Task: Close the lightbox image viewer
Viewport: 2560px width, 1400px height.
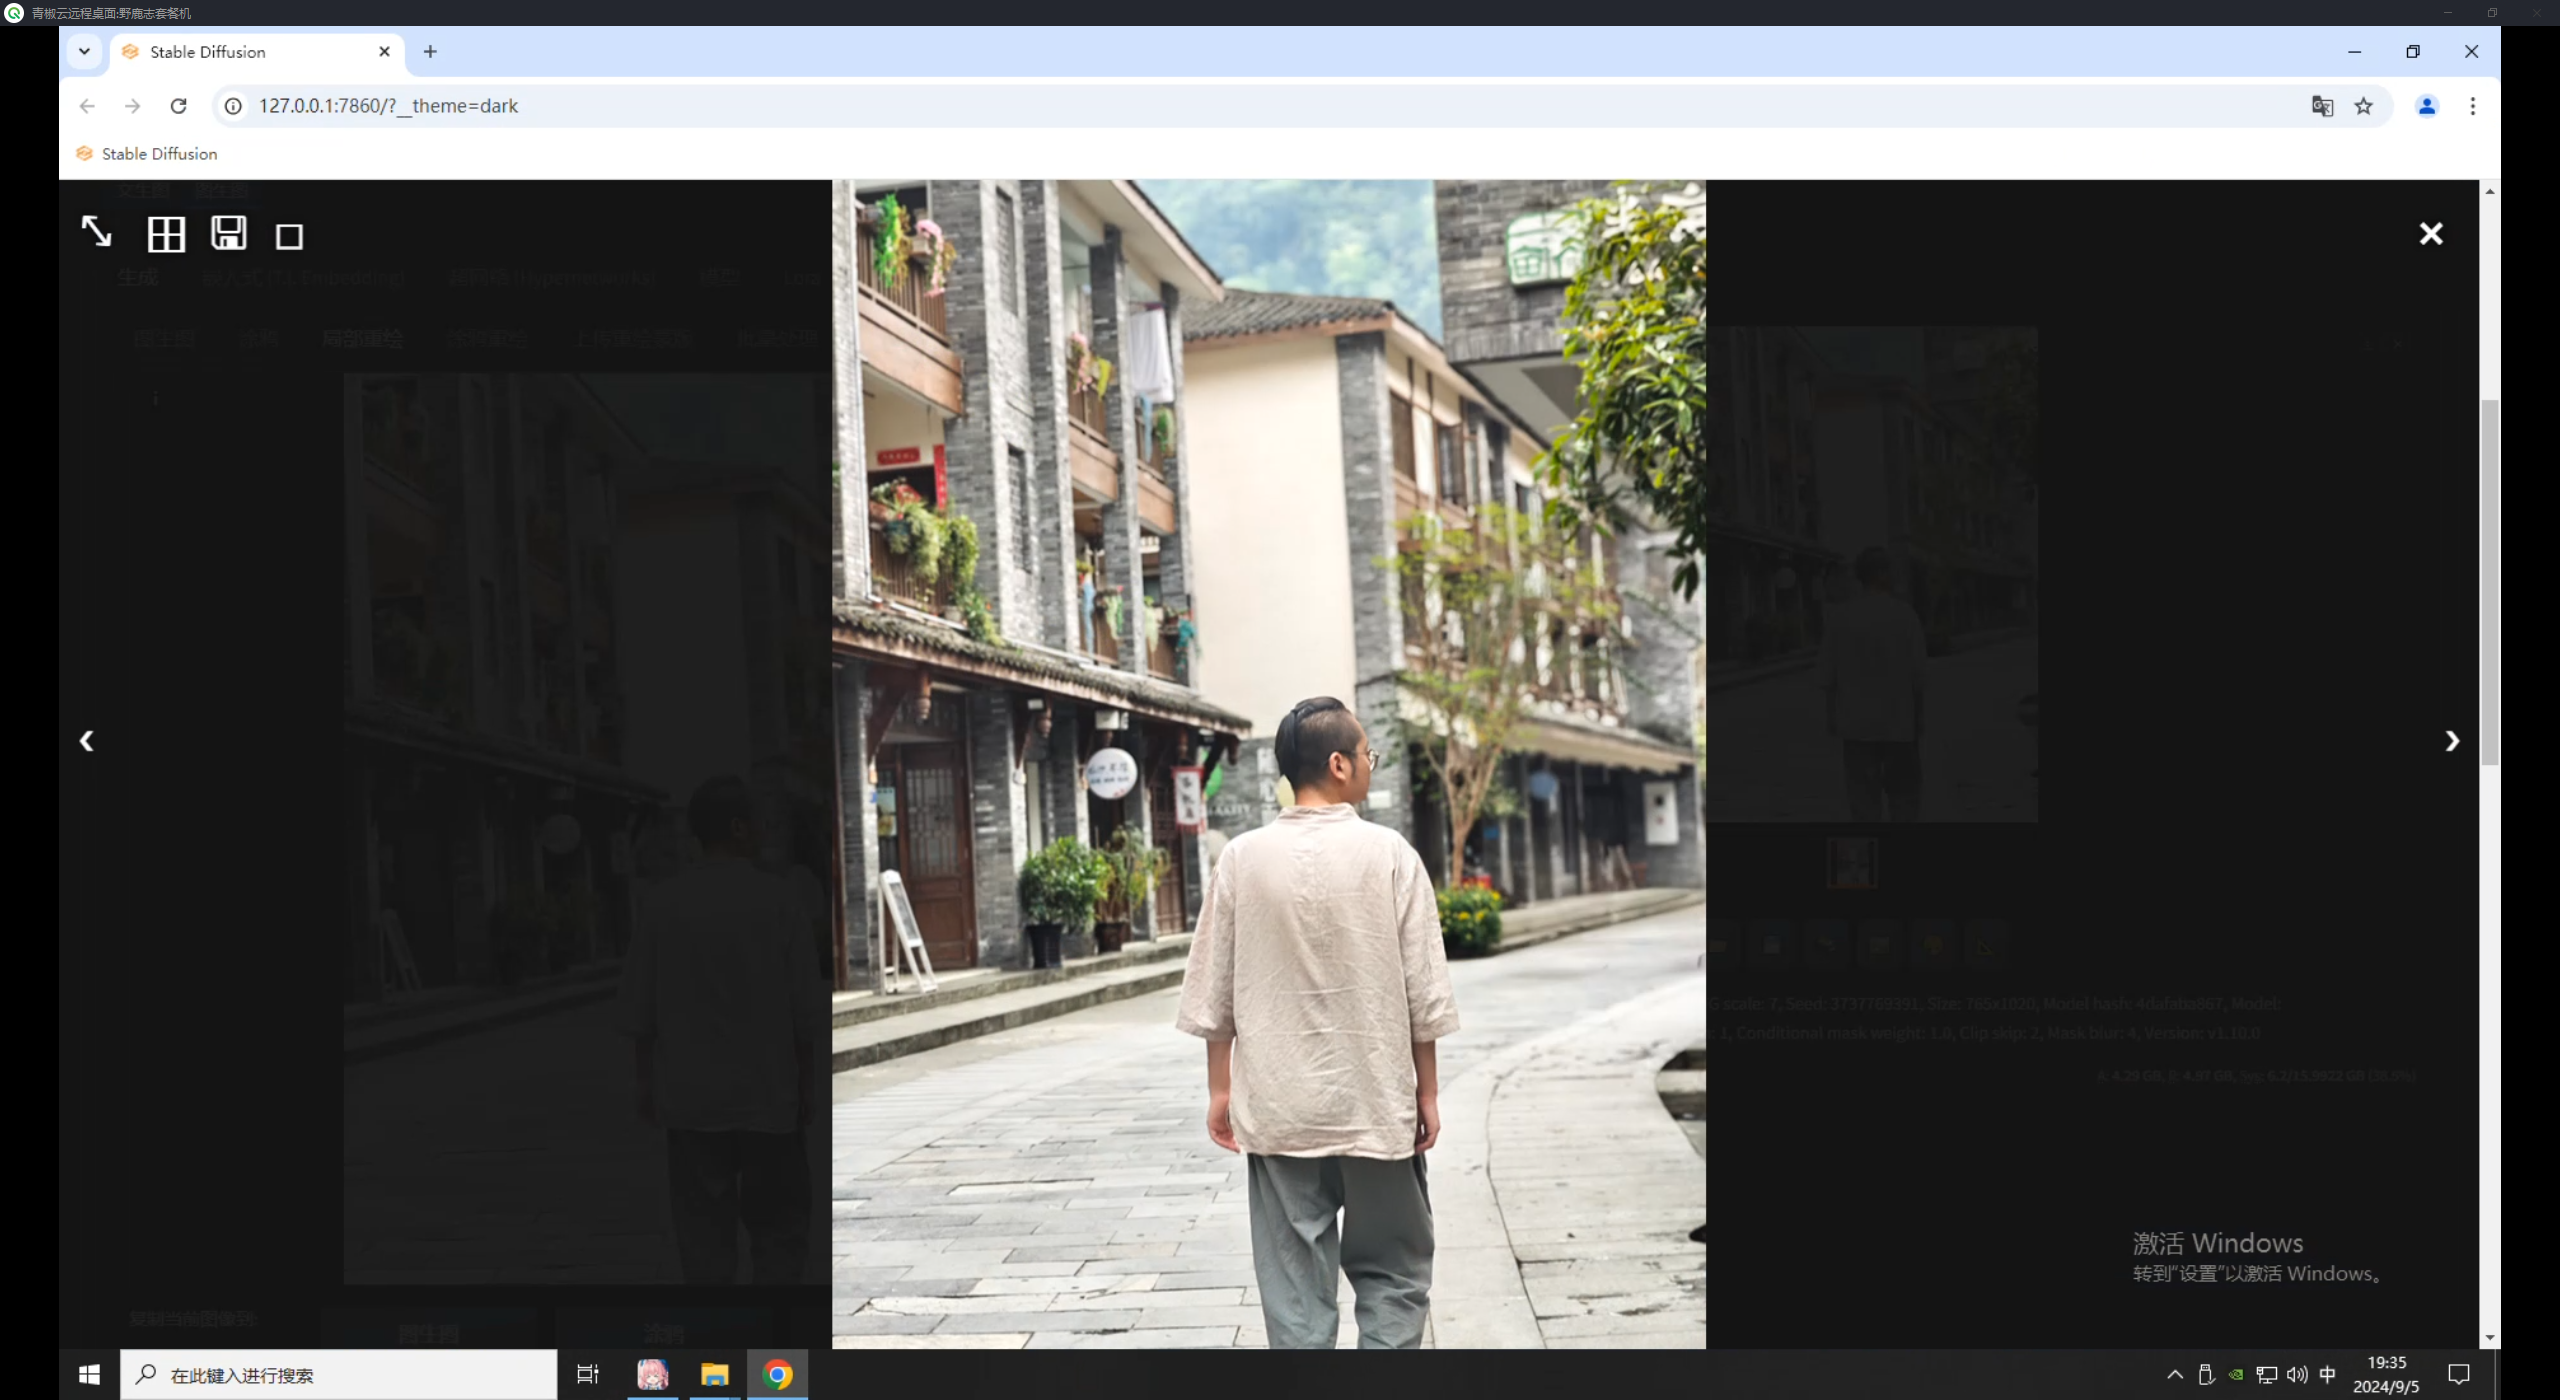Action: (2430, 234)
